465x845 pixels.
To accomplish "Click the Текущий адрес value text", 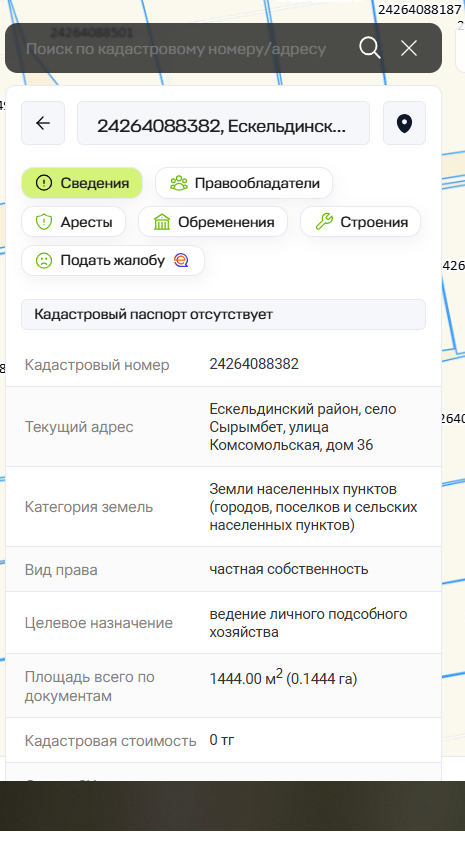I will [303, 427].
